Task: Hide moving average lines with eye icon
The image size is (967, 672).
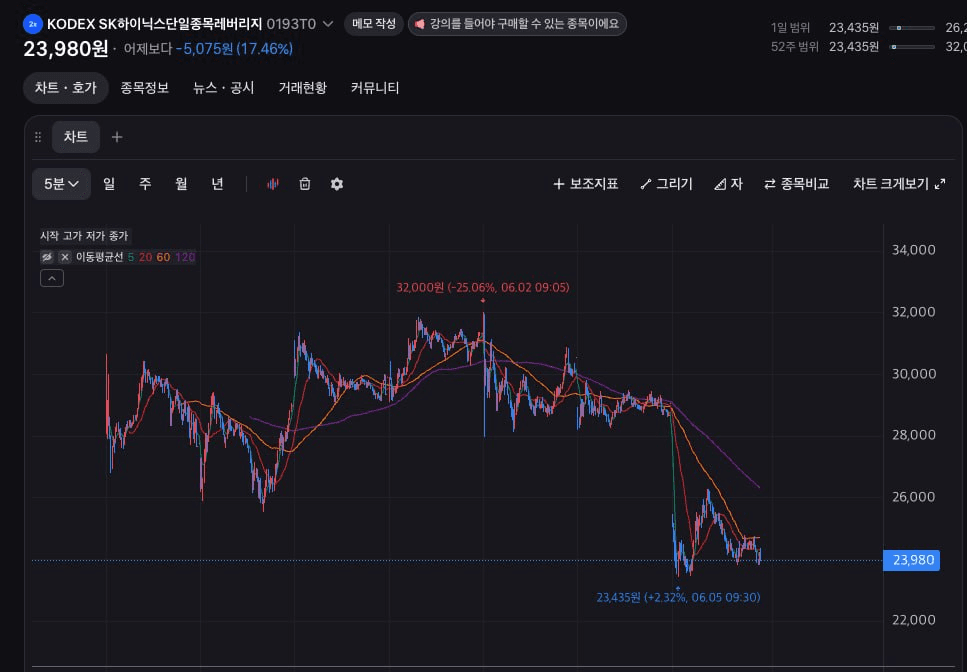Action: pyautogui.click(x=47, y=257)
